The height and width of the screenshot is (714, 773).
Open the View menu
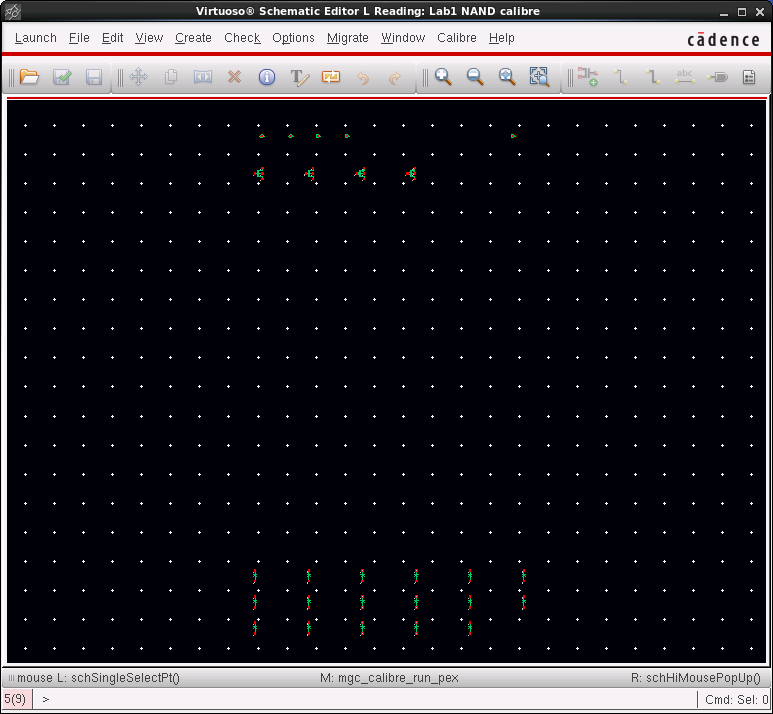(x=149, y=38)
